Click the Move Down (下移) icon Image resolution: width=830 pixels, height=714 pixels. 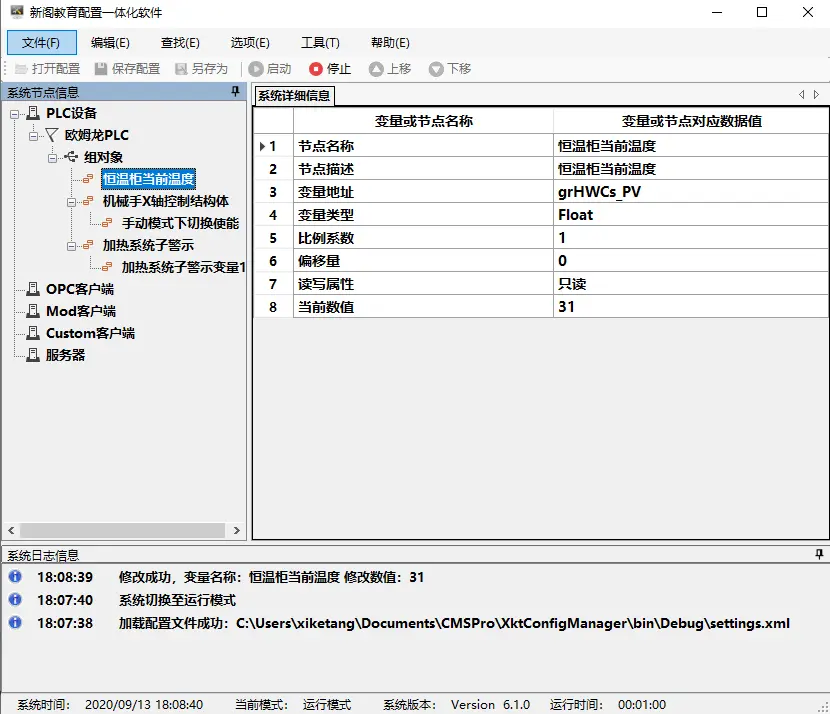coord(436,69)
